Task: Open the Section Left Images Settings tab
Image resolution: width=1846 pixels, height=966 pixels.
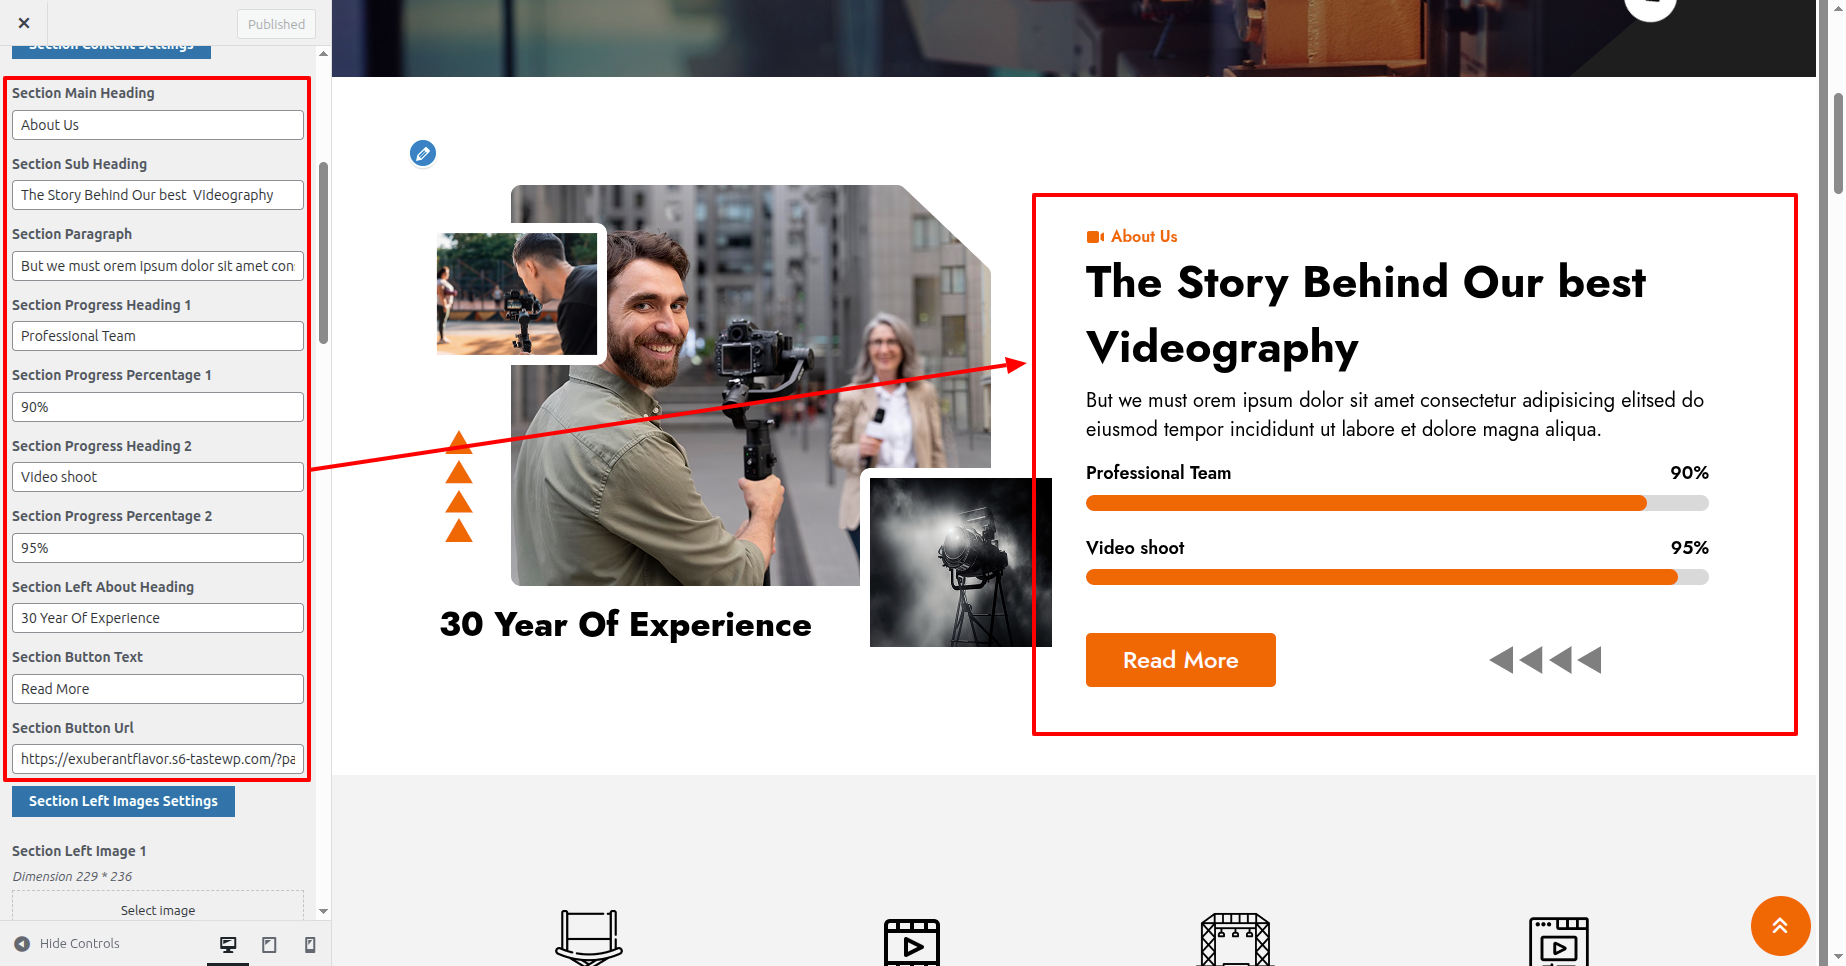Action: [x=123, y=801]
